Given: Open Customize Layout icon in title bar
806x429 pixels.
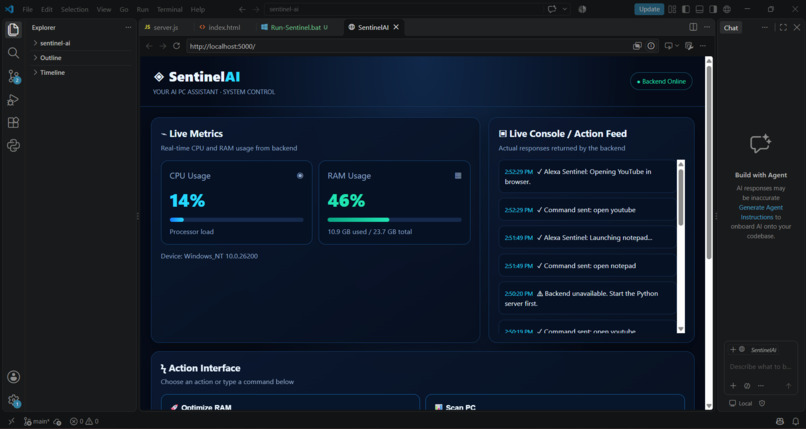Looking at the screenshot, I should coord(672,9).
